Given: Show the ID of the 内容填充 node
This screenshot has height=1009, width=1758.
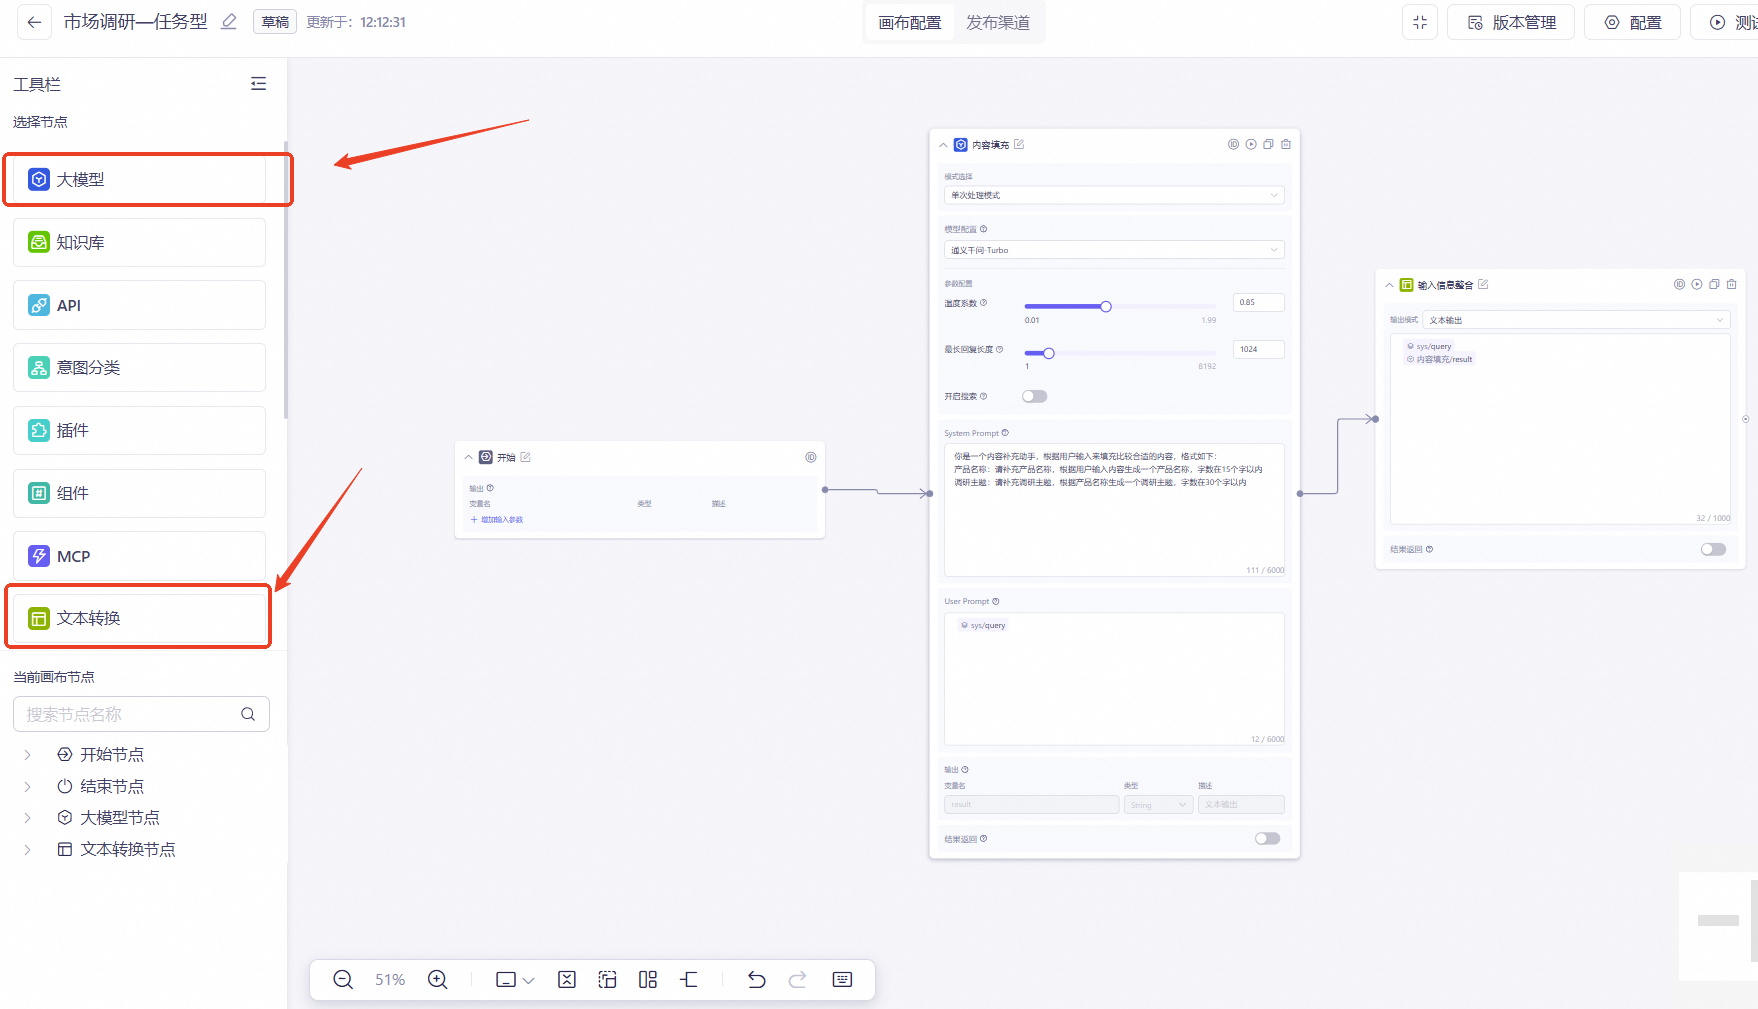Looking at the screenshot, I should tap(1233, 145).
